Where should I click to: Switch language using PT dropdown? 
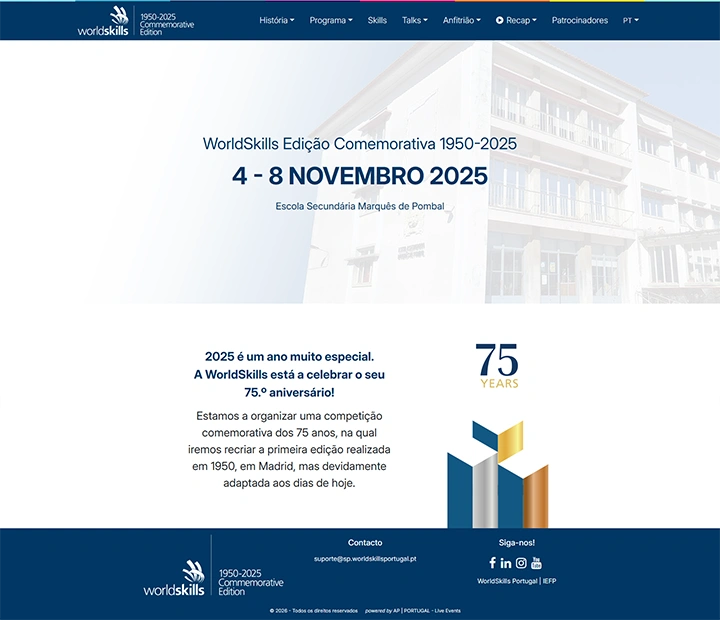pos(630,20)
